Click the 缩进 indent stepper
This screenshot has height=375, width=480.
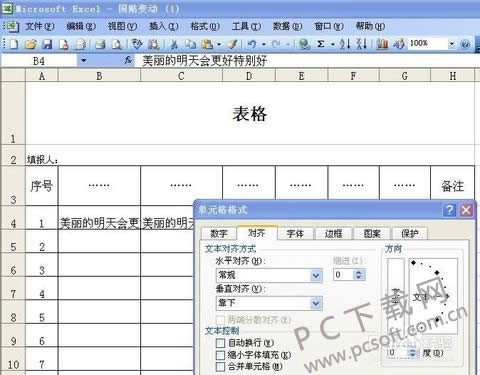tap(359, 275)
